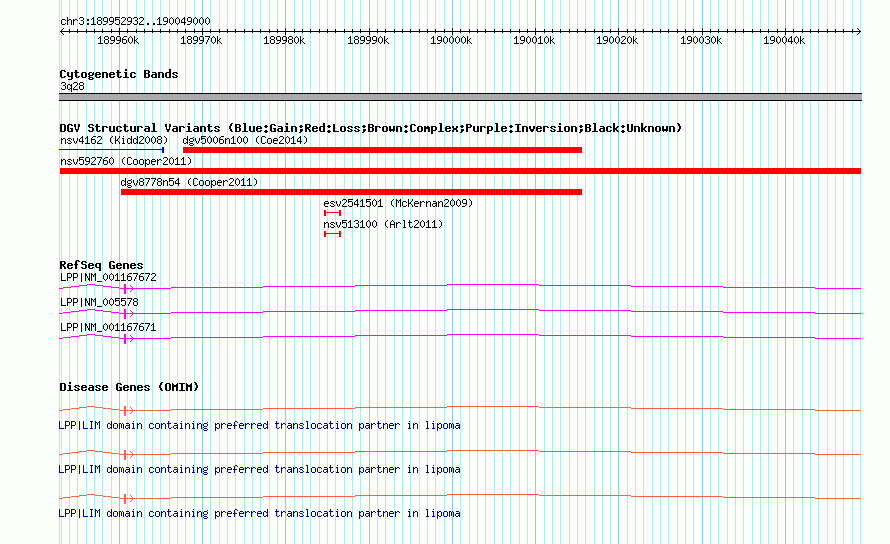The width and height of the screenshot is (890, 544).
Task: Click the 190020k ruler tick label
Action: coord(617,40)
